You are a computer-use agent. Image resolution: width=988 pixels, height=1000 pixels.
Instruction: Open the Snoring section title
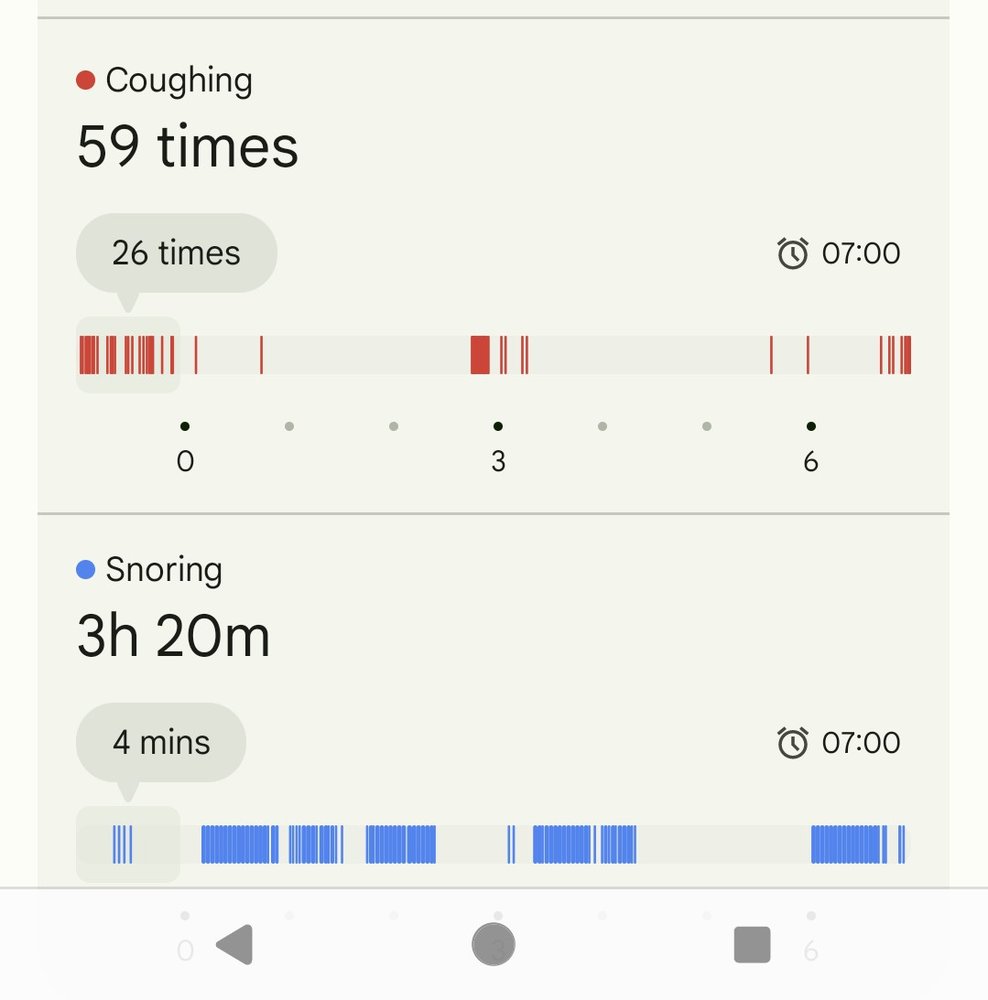(163, 570)
